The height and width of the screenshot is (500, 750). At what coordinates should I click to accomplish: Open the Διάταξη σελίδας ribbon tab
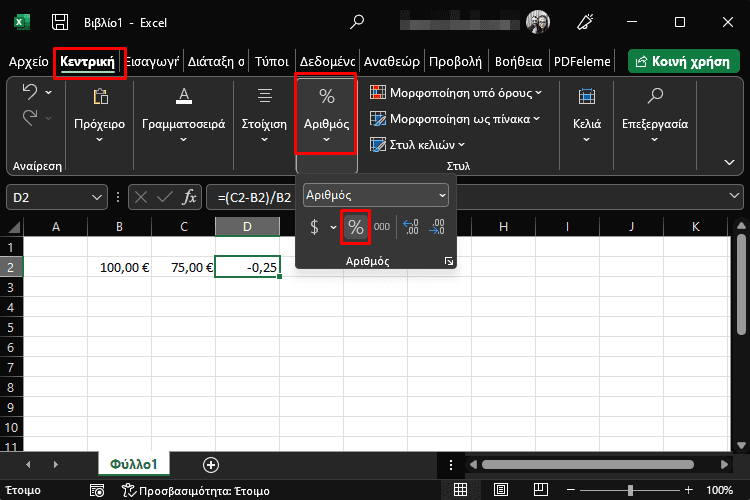(x=216, y=62)
